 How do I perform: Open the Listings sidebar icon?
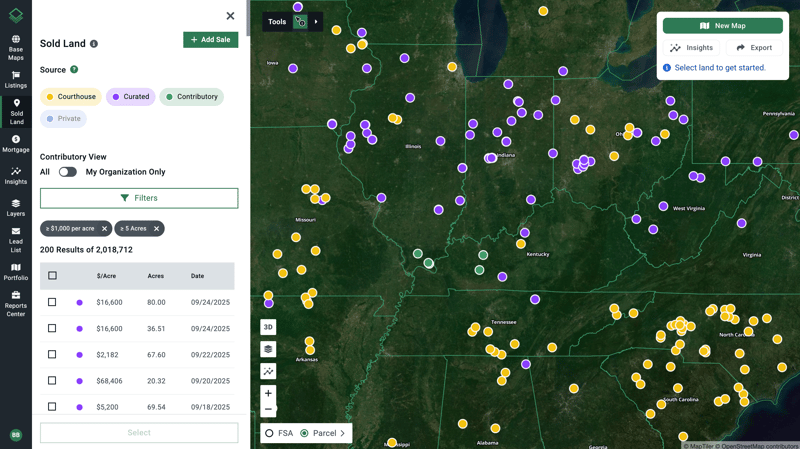(16, 79)
